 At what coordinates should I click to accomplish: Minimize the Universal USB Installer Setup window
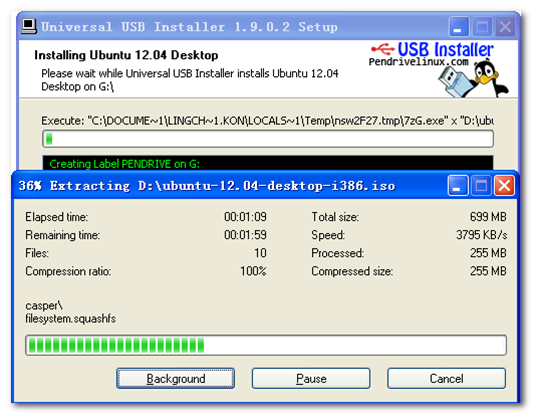tap(459, 27)
